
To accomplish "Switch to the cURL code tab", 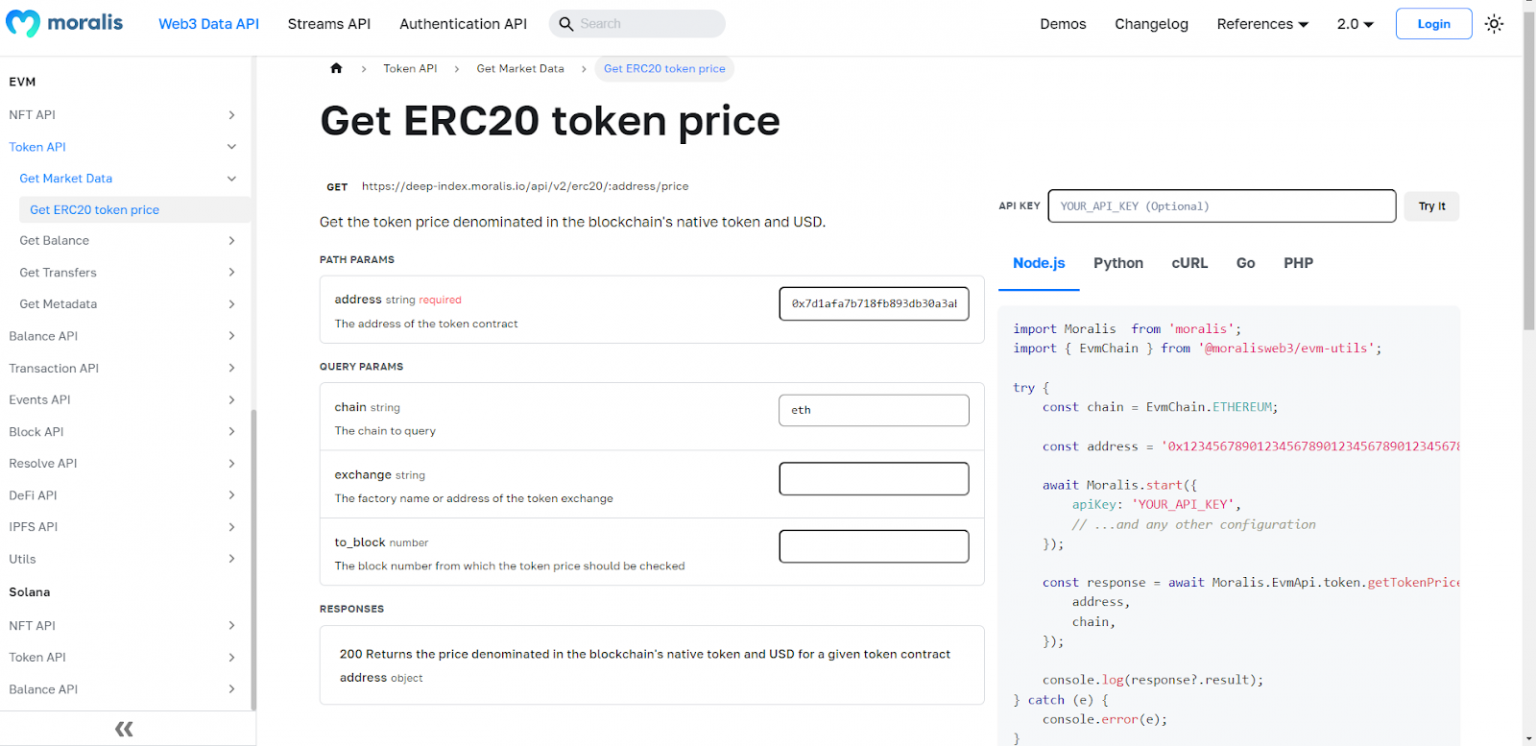I will click(1189, 263).
